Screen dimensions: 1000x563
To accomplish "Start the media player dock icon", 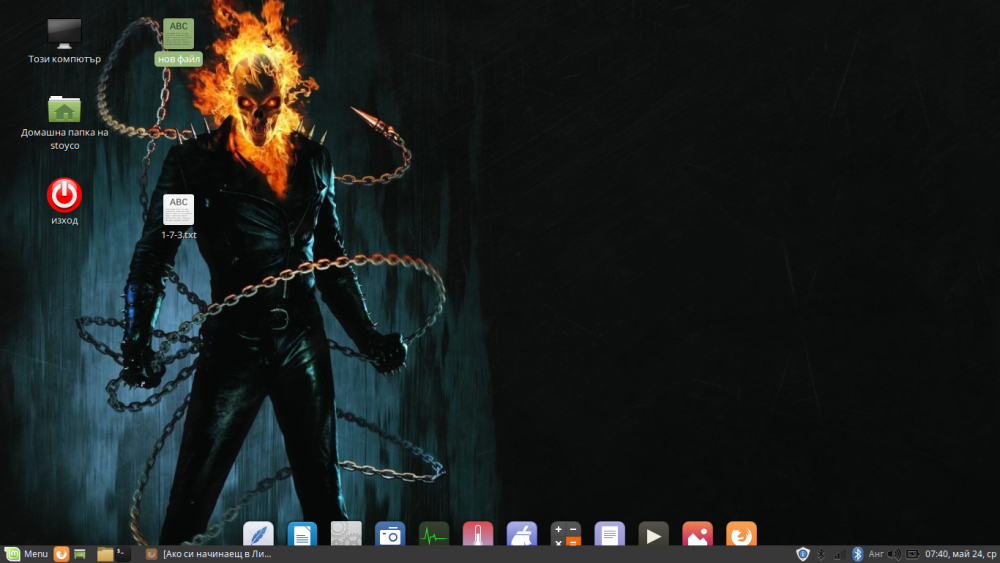I will click(654, 534).
